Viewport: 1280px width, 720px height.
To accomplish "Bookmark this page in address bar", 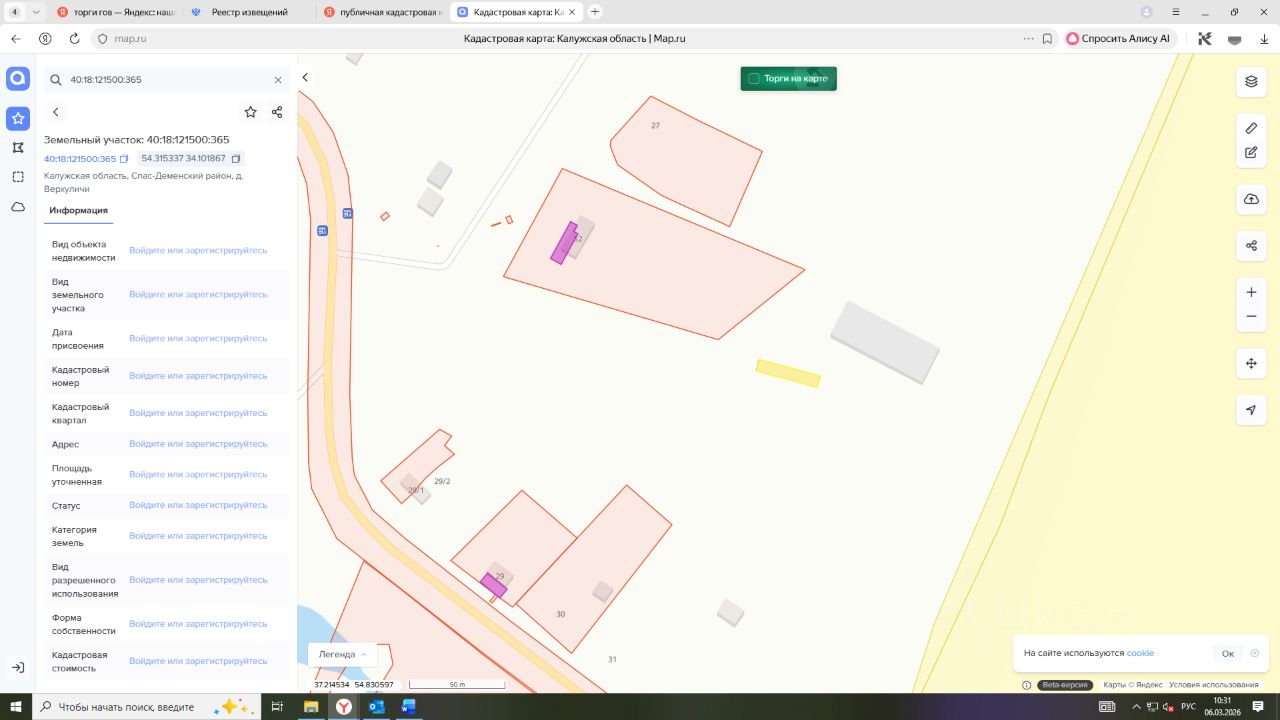I will click(1047, 39).
